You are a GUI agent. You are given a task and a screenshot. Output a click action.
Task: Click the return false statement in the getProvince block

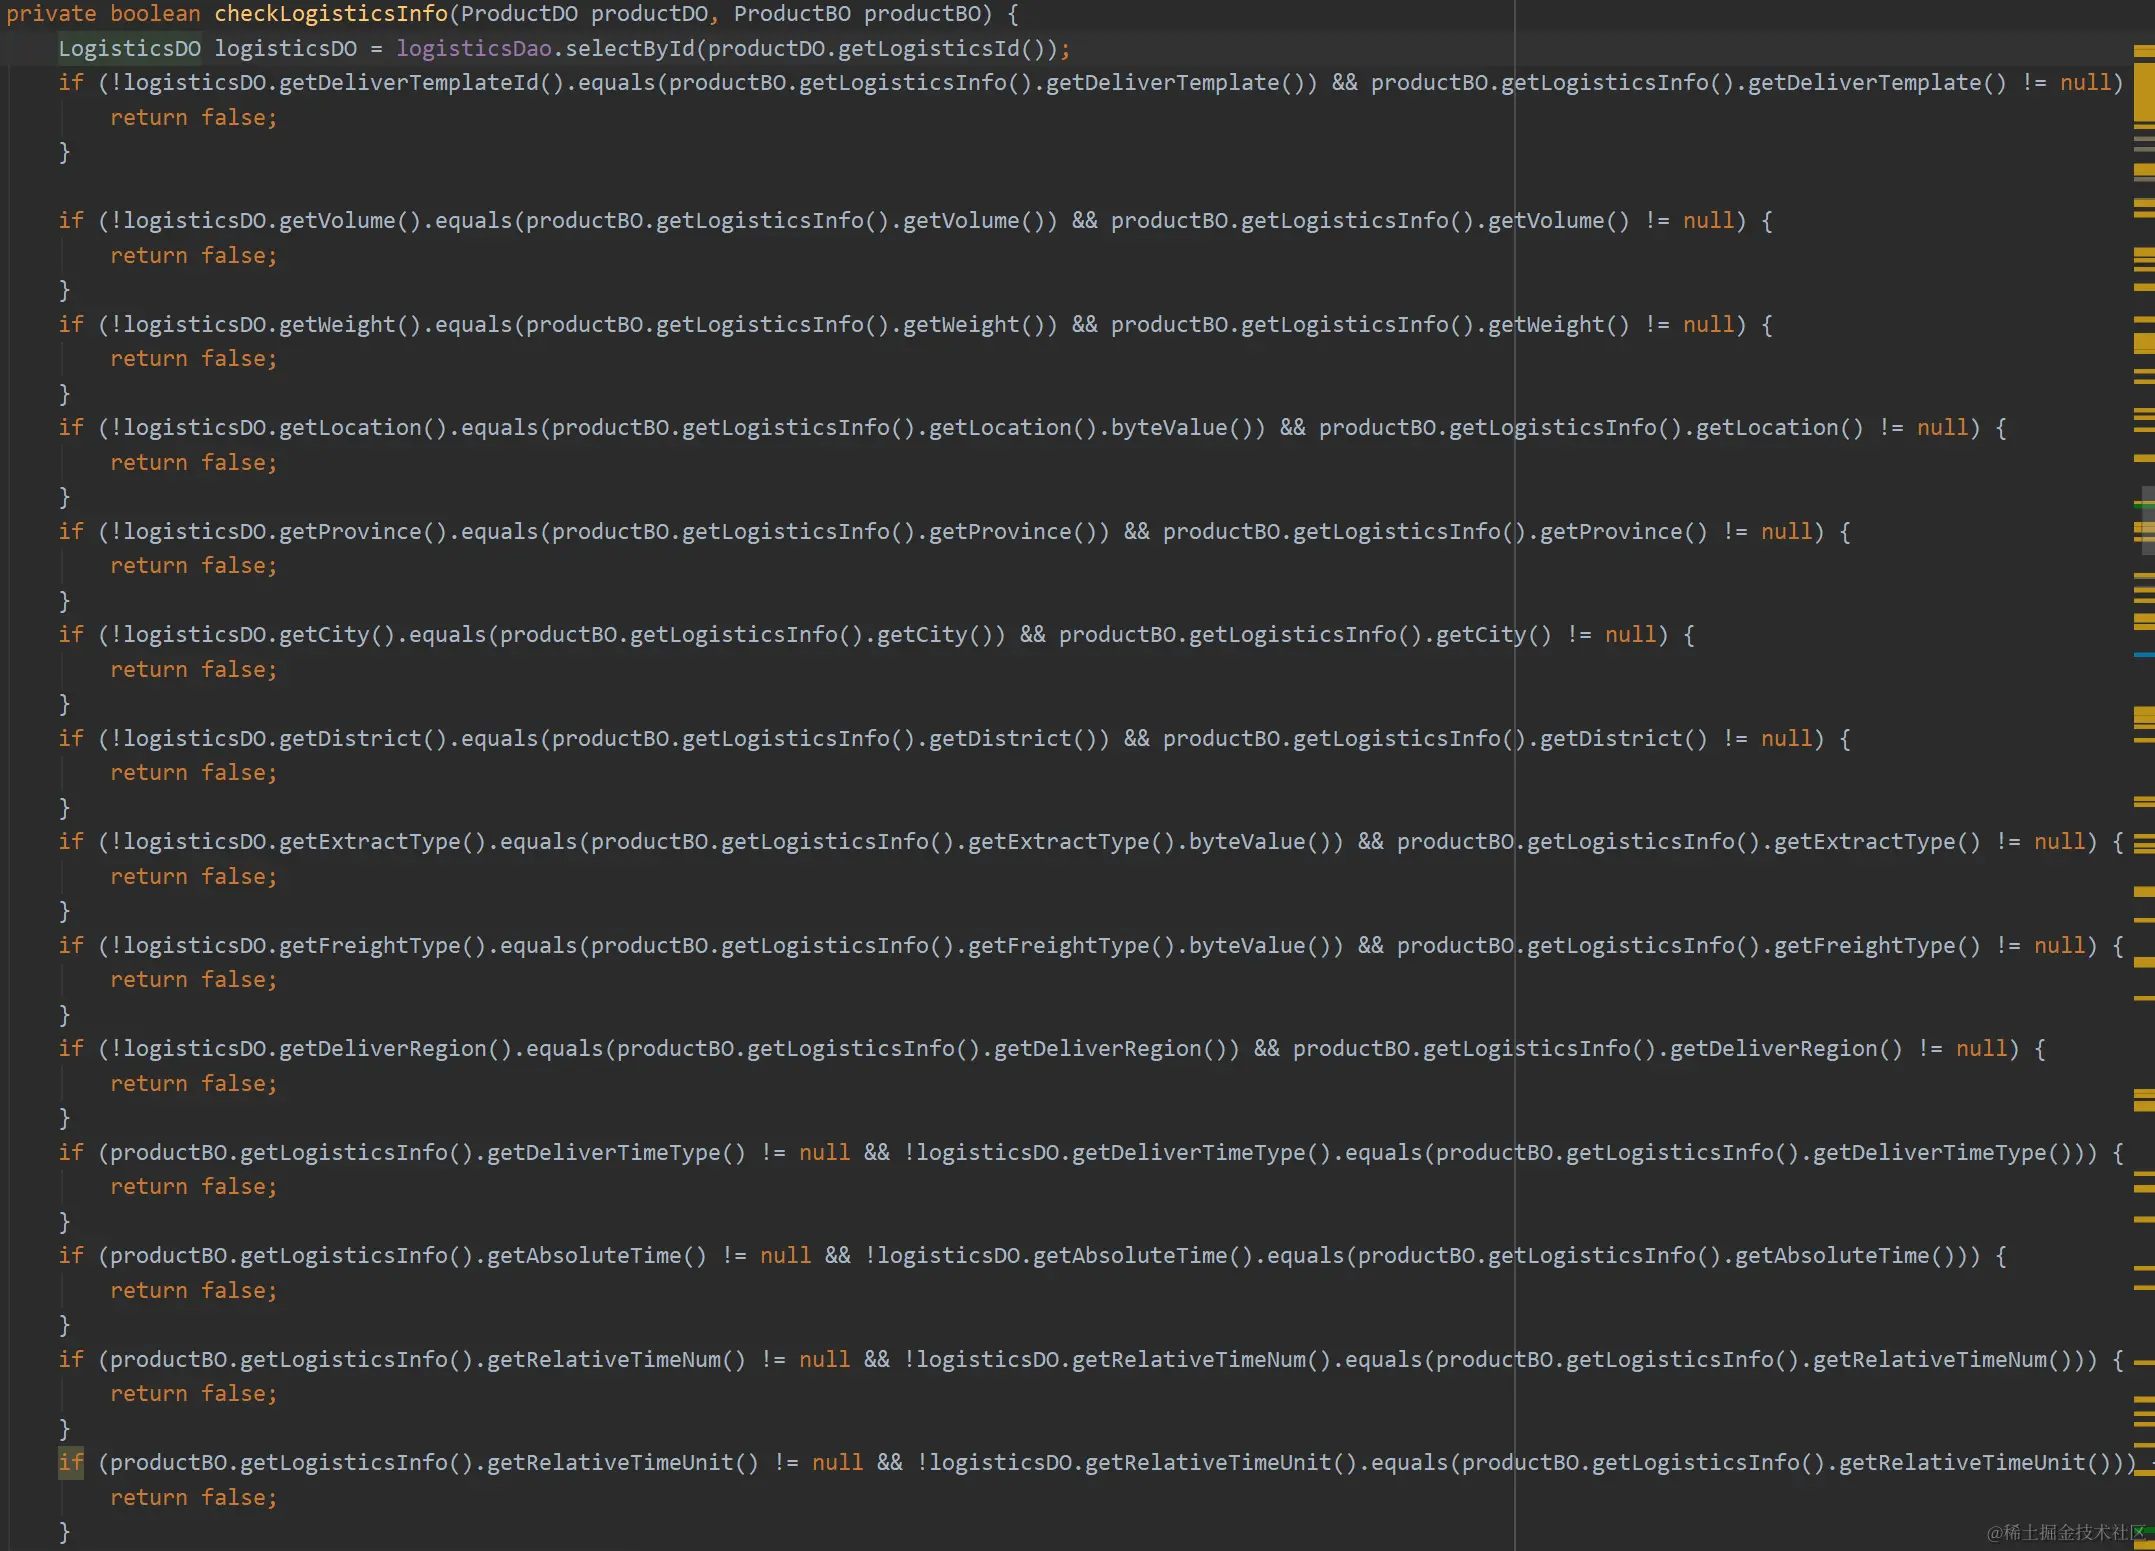[x=195, y=565]
